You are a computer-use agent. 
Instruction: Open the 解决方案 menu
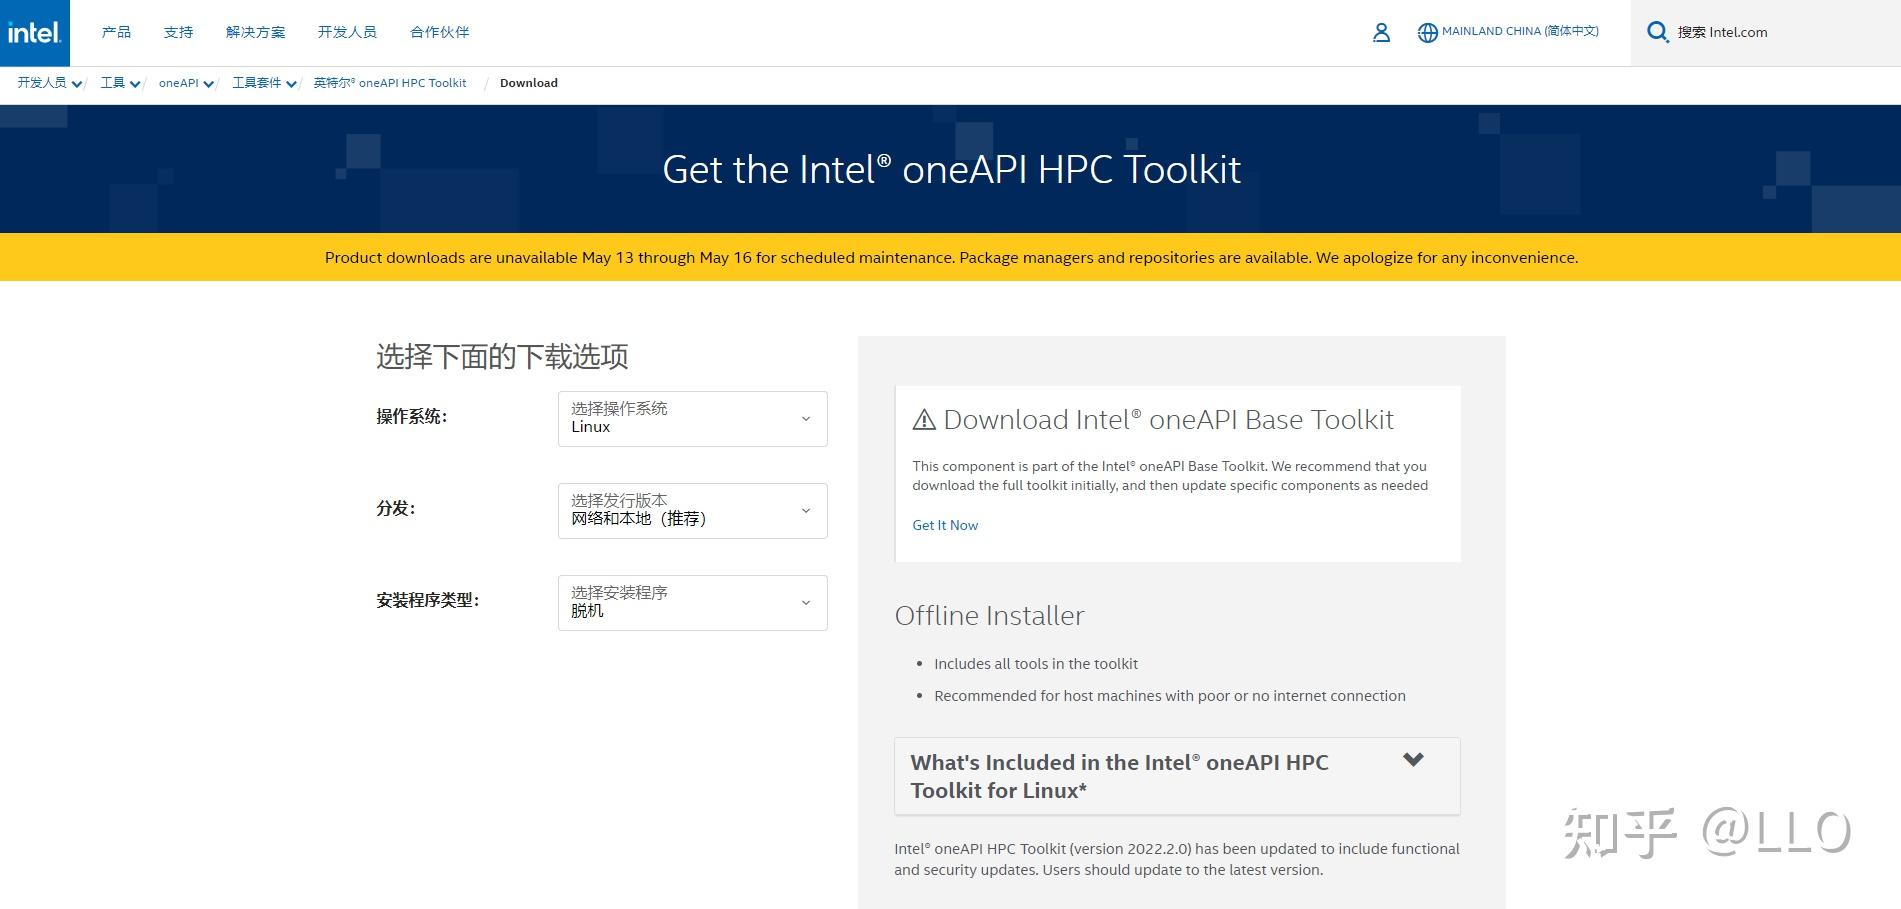(255, 32)
